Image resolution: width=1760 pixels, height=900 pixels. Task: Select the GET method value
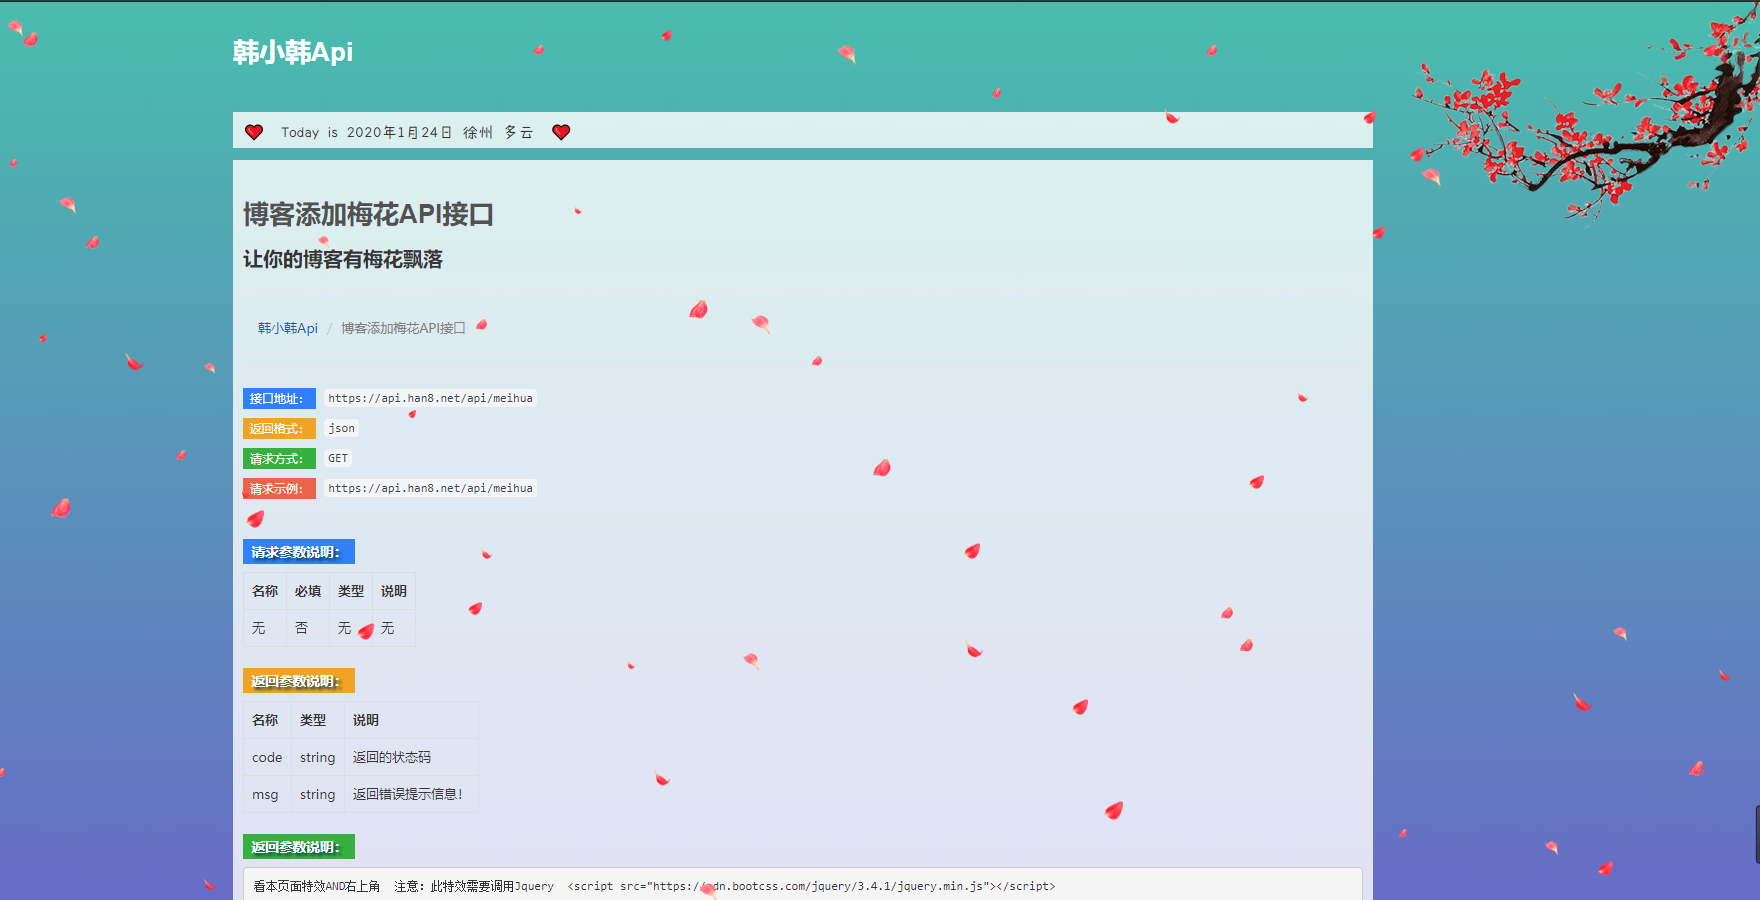pyautogui.click(x=338, y=458)
